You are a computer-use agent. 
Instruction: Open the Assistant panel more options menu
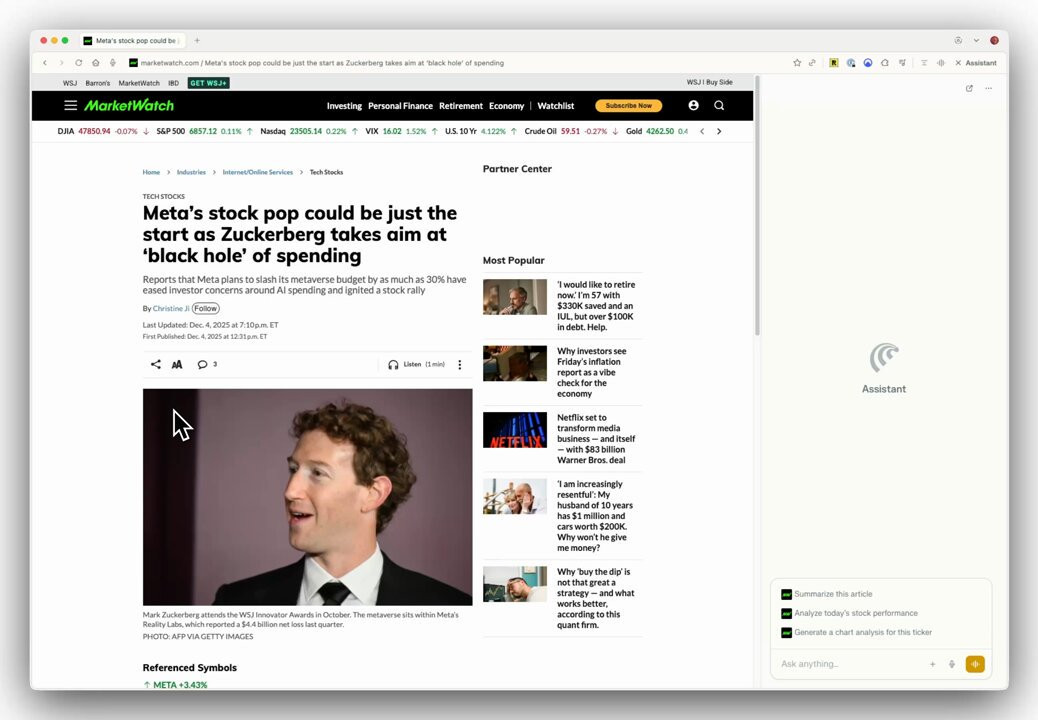pyautogui.click(x=988, y=88)
